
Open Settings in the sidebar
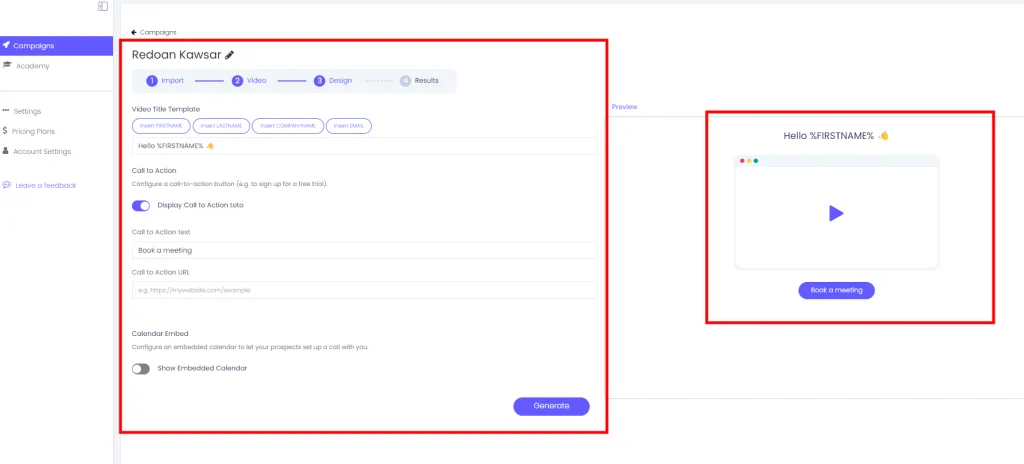point(27,111)
